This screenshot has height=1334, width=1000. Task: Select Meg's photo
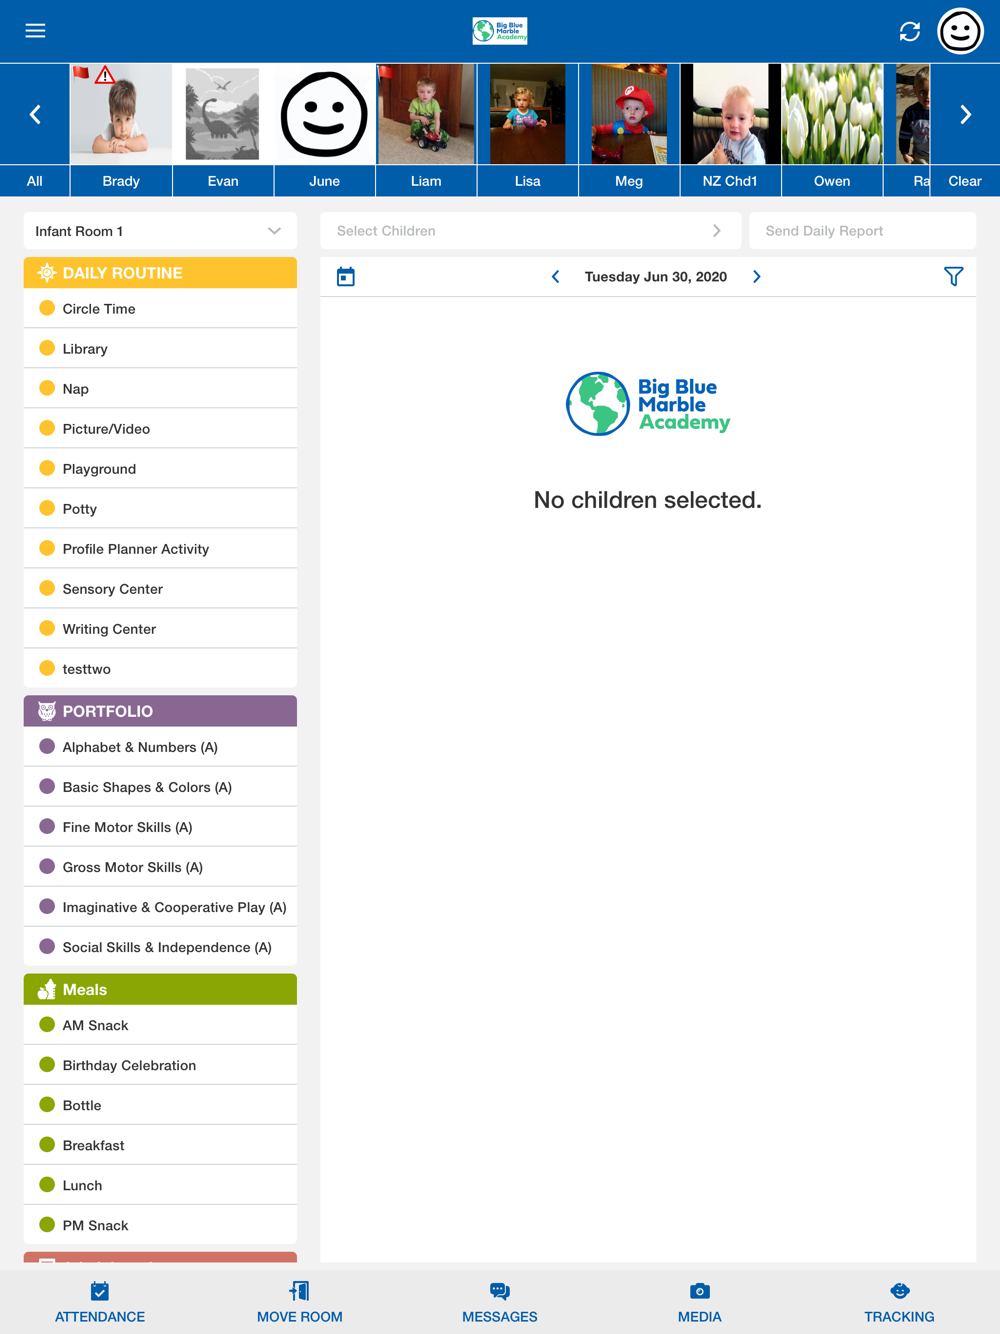point(629,114)
